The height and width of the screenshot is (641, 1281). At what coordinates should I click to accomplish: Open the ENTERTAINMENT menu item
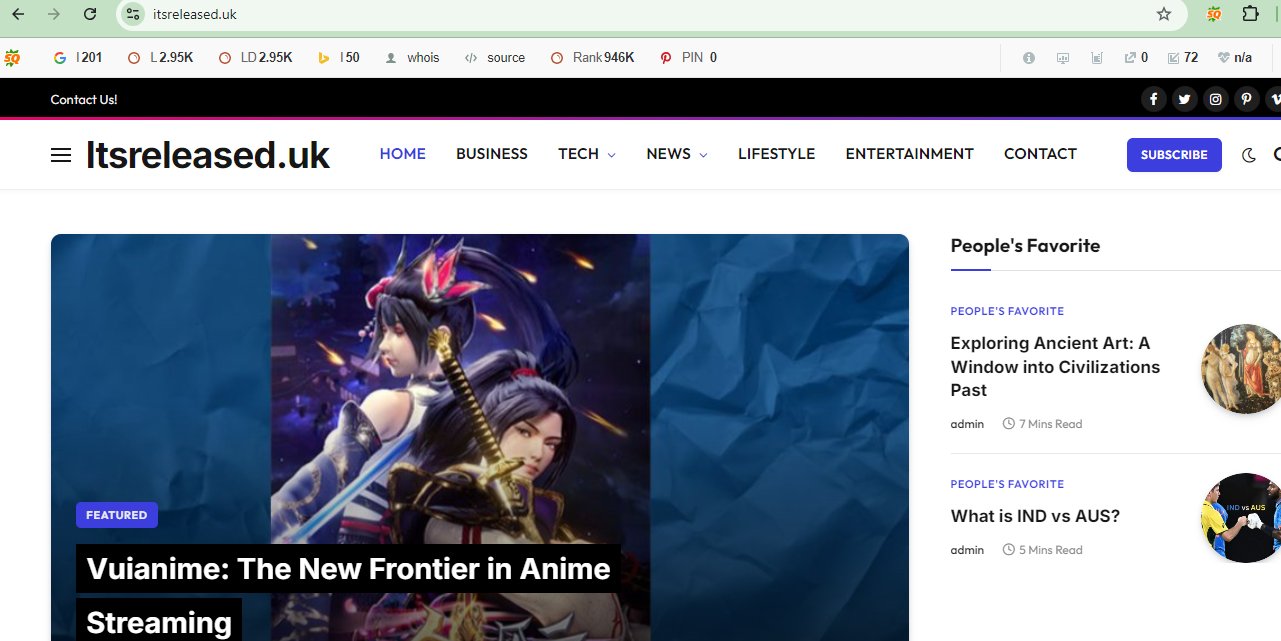(909, 154)
